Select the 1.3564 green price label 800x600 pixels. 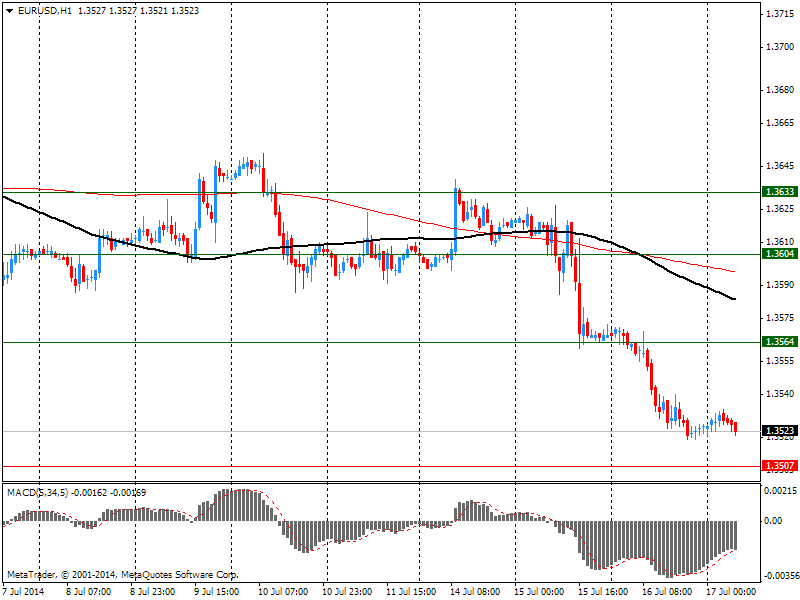[780, 342]
